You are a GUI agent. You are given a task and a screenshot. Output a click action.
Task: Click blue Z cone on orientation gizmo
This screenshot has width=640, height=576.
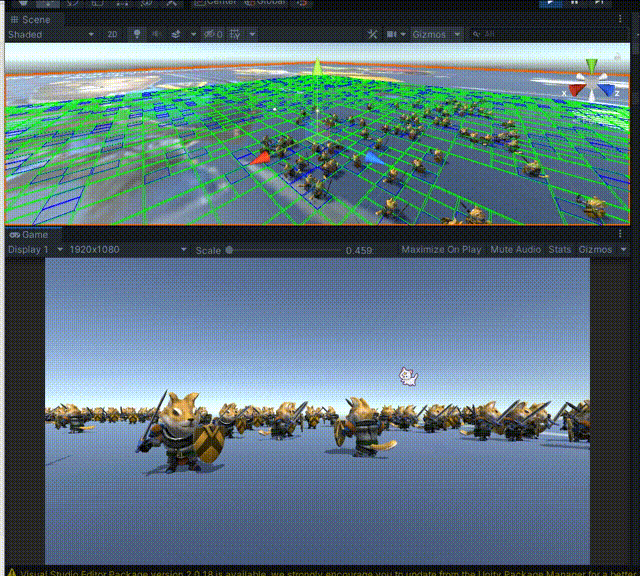click(x=607, y=90)
